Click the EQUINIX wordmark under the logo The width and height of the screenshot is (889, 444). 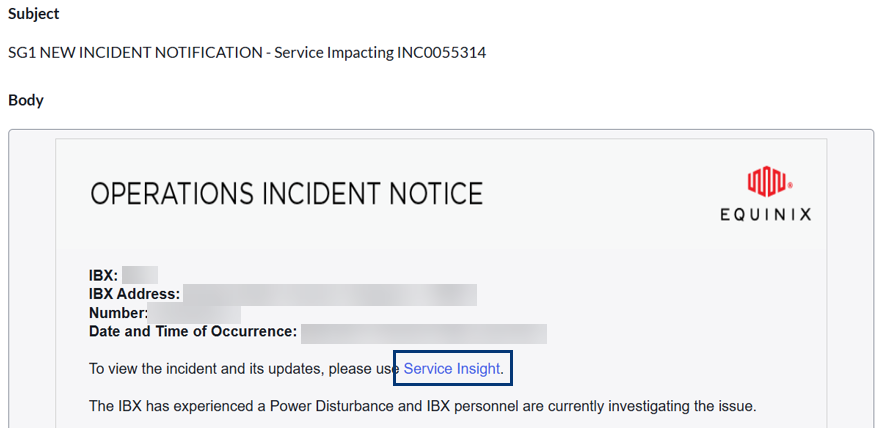coord(765,214)
